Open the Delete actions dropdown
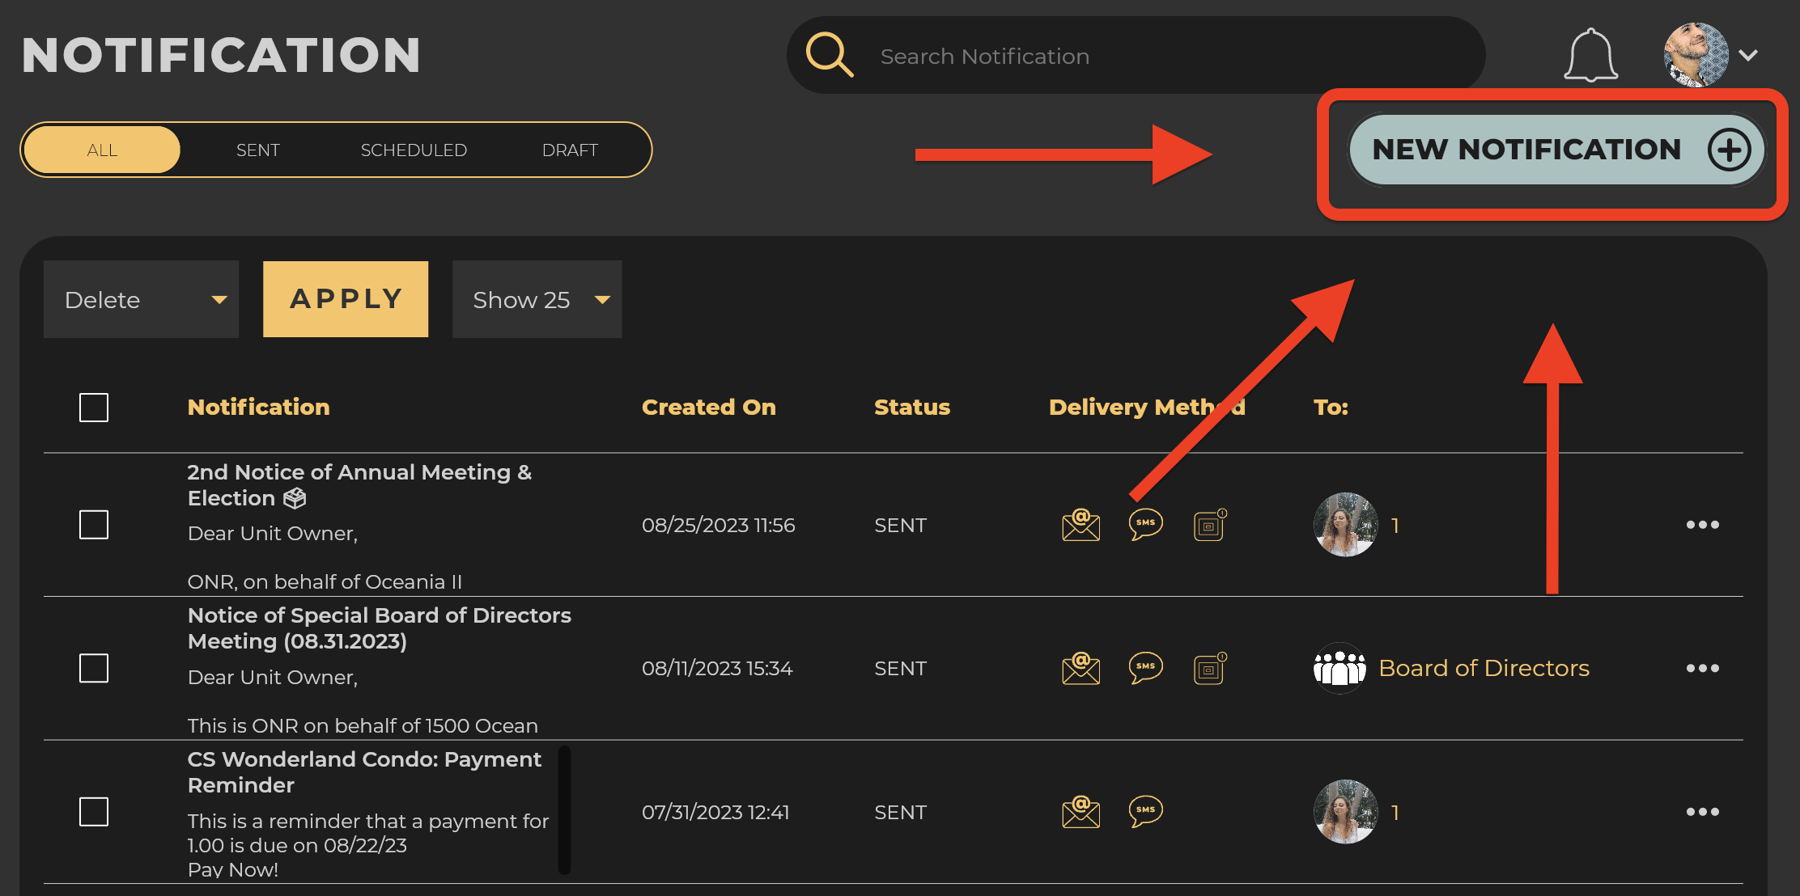Viewport: 1800px width, 896px height. (141, 298)
